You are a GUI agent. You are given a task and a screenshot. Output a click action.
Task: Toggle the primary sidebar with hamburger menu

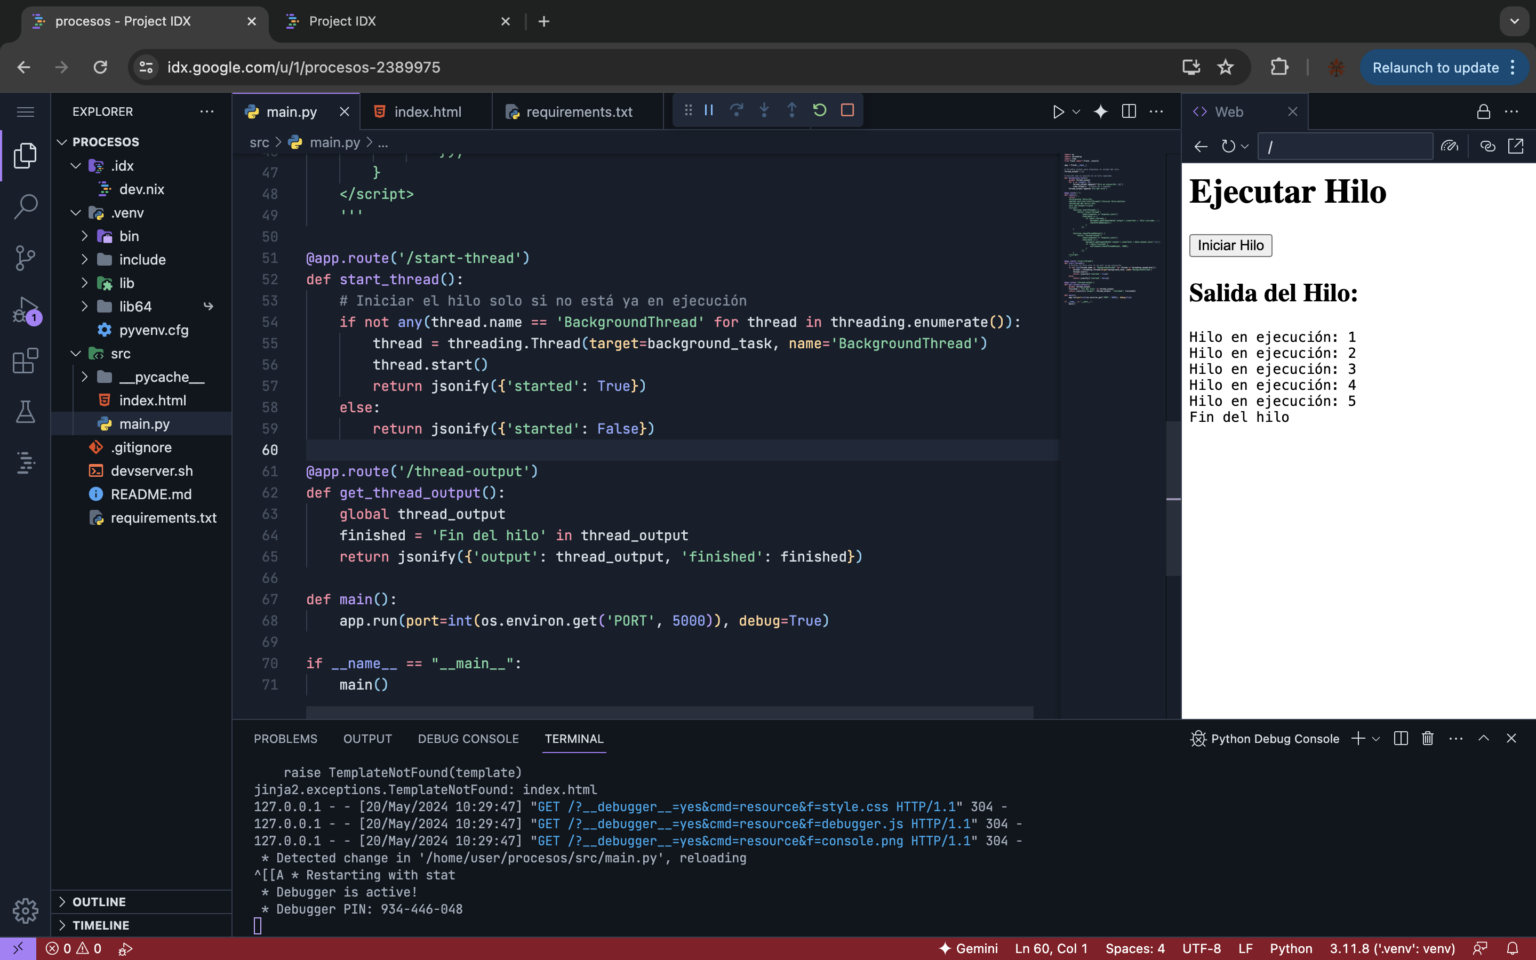25,112
